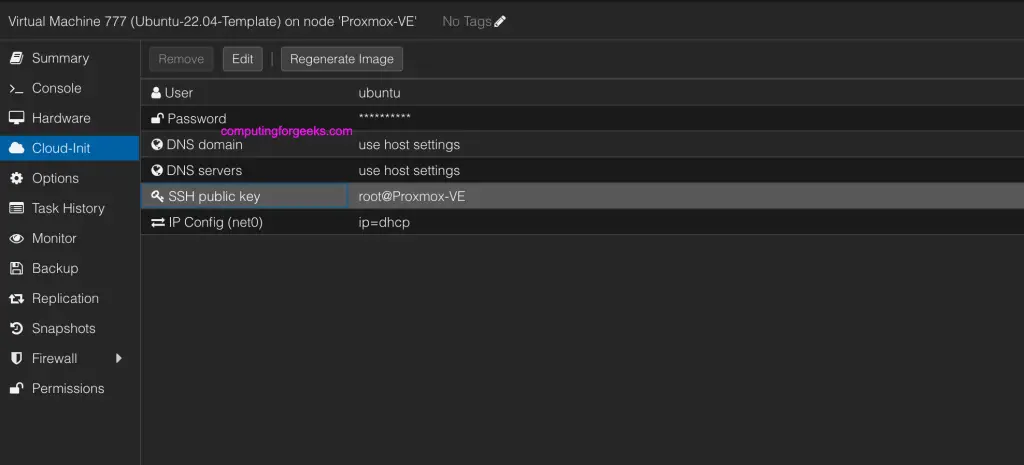Select the SSH public key label
1024x465 pixels.
pos(214,196)
